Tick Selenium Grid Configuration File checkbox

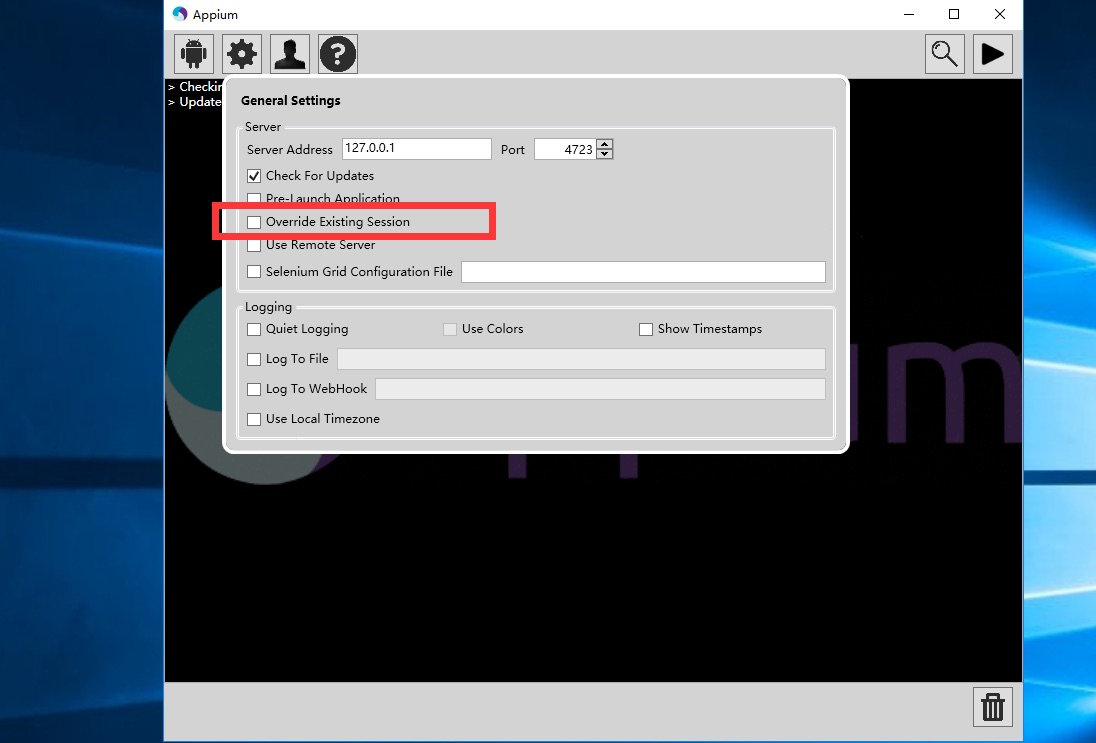[254, 271]
